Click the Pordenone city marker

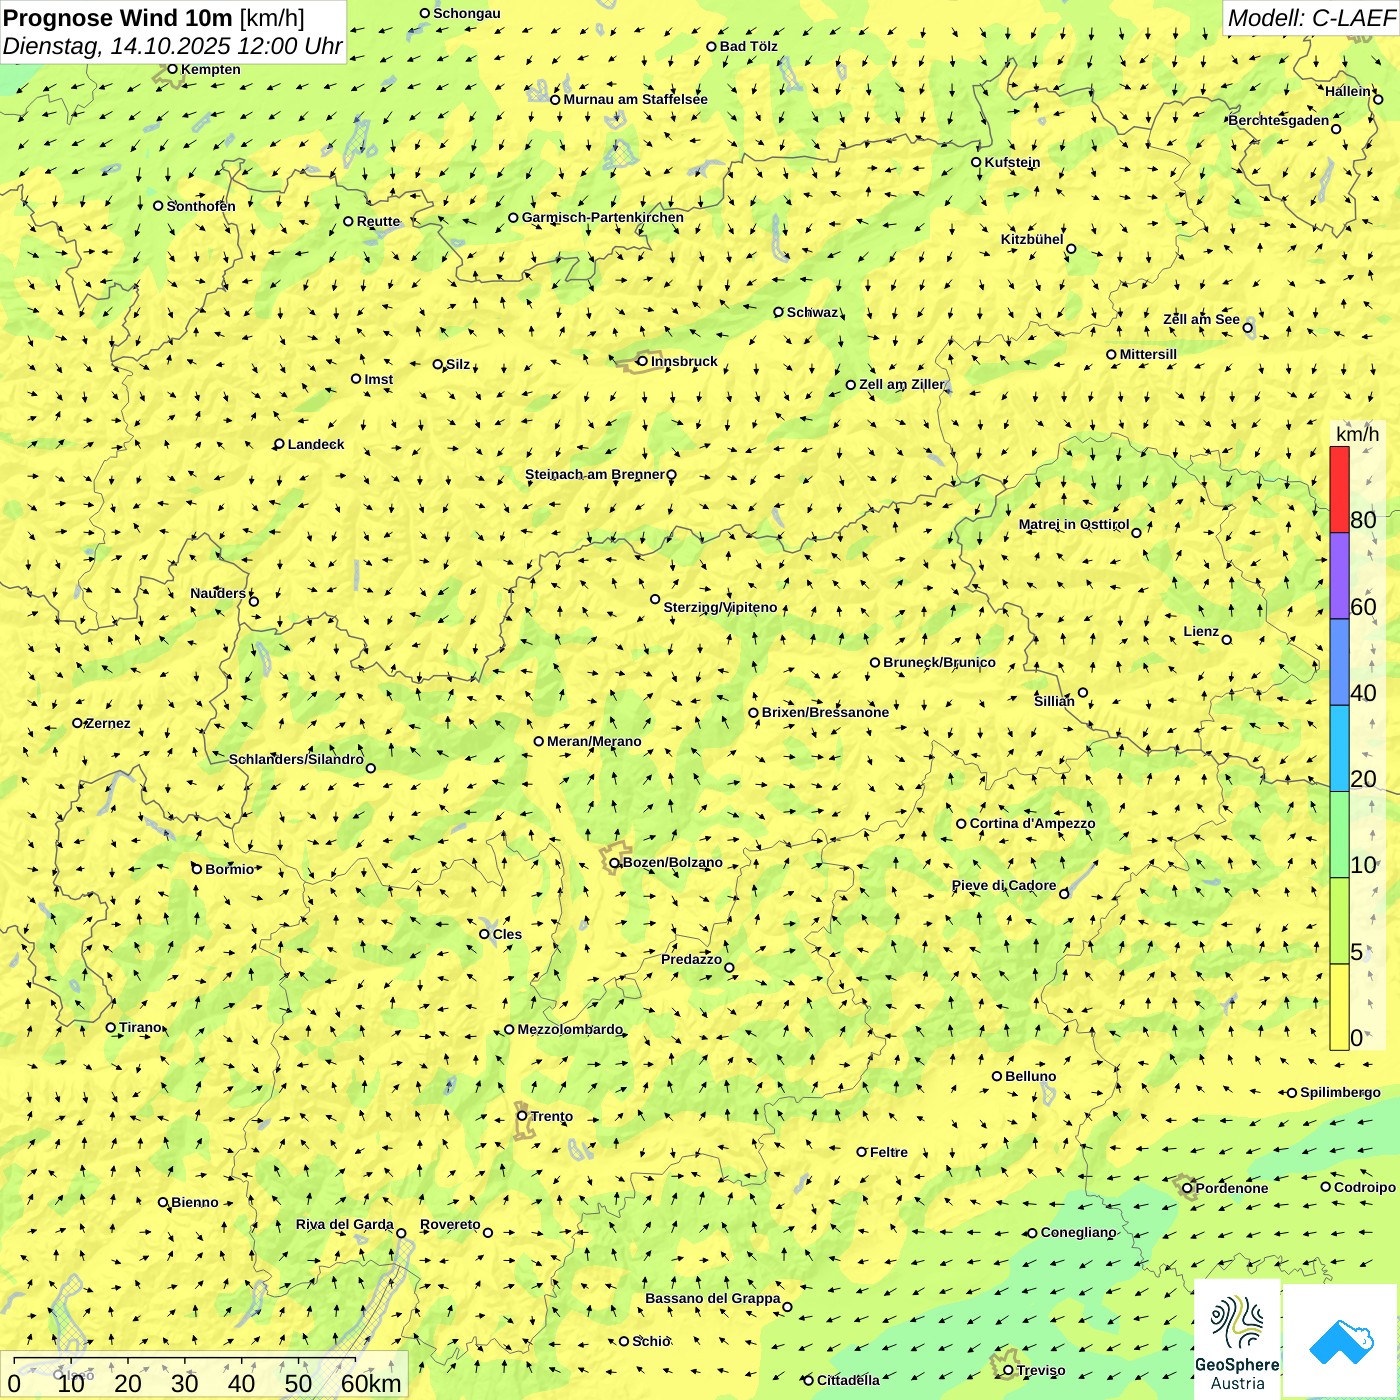coord(1187,1188)
